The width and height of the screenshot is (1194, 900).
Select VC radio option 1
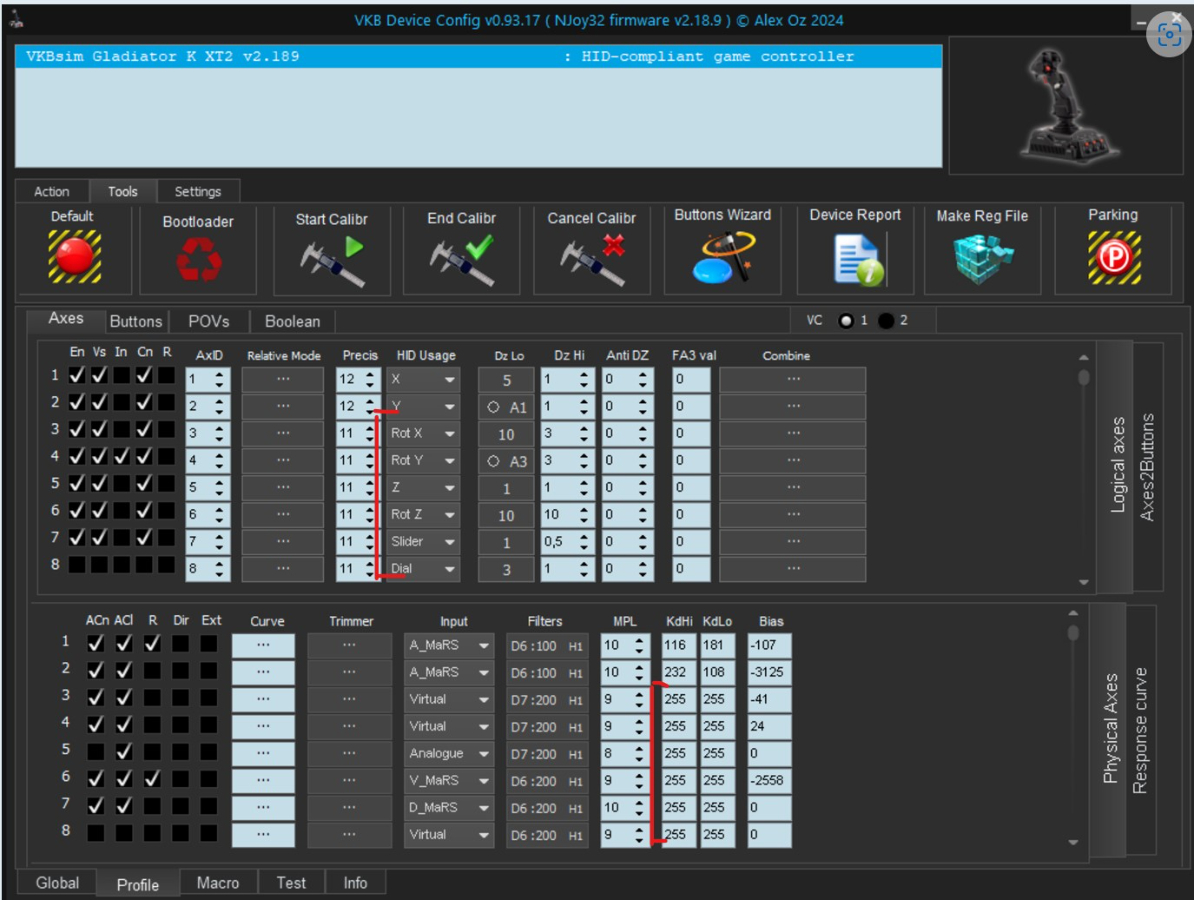tap(846, 321)
